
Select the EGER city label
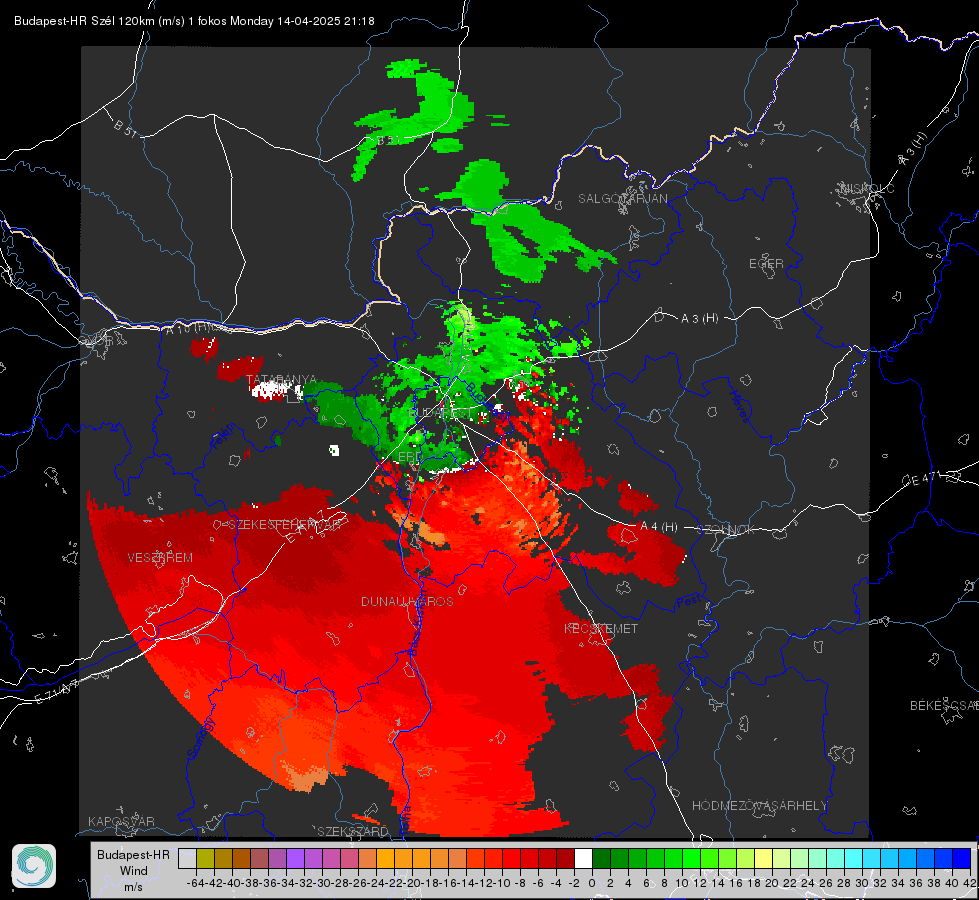tap(766, 264)
